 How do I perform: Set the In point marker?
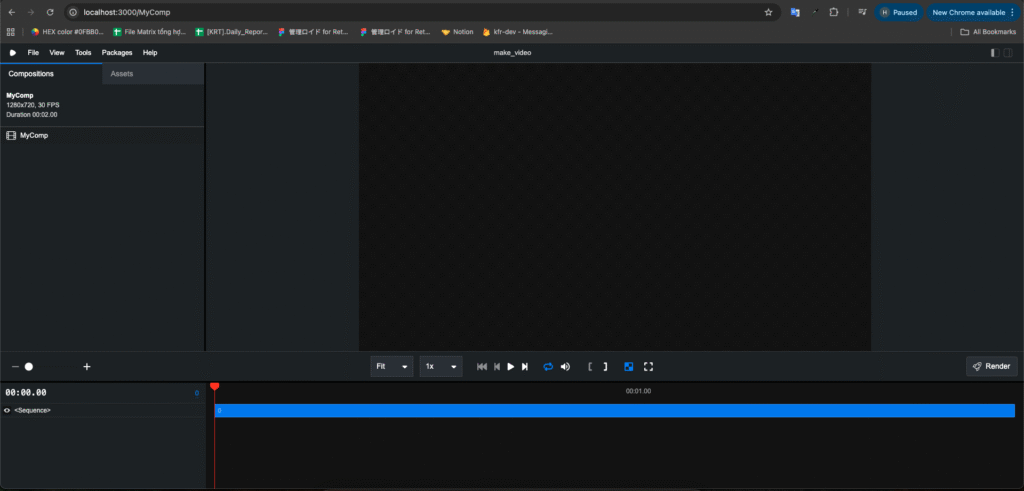pyautogui.click(x=591, y=367)
